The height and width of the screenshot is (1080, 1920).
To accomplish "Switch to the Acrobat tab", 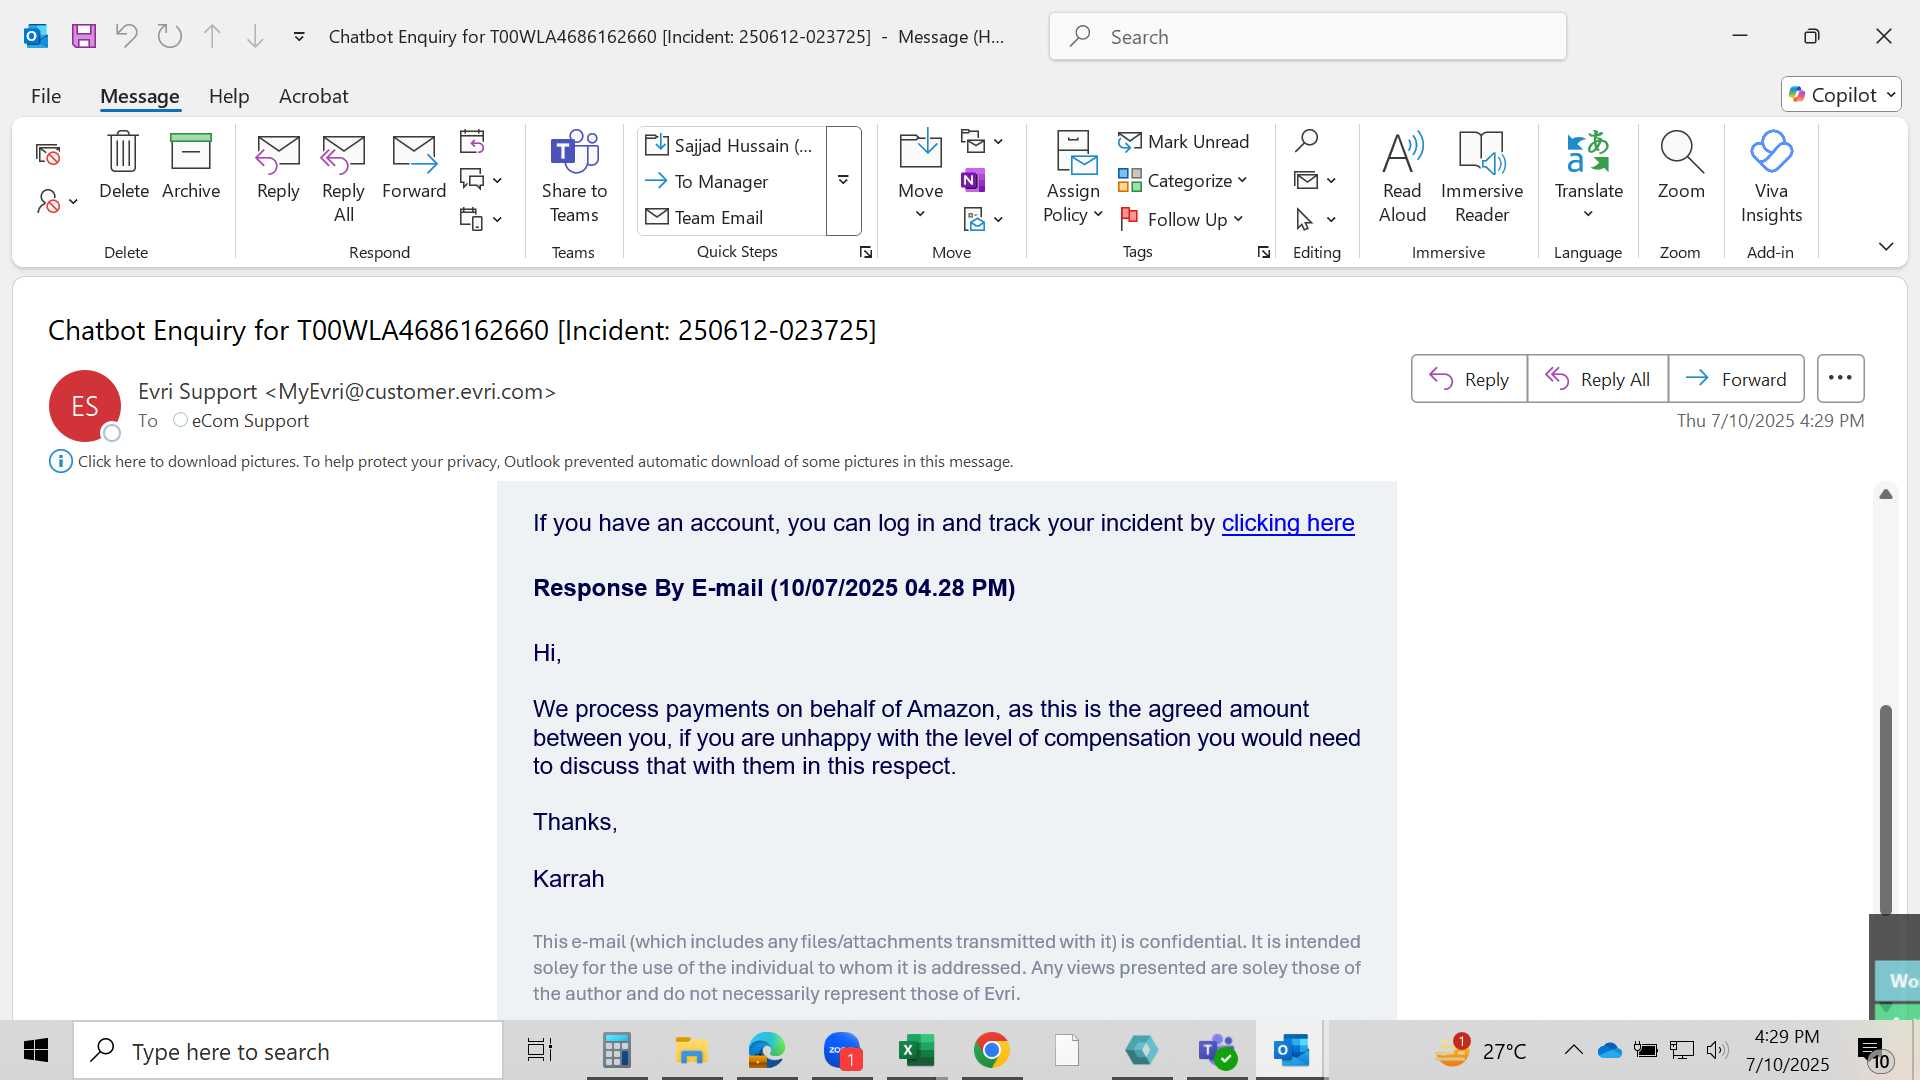I will (x=313, y=96).
